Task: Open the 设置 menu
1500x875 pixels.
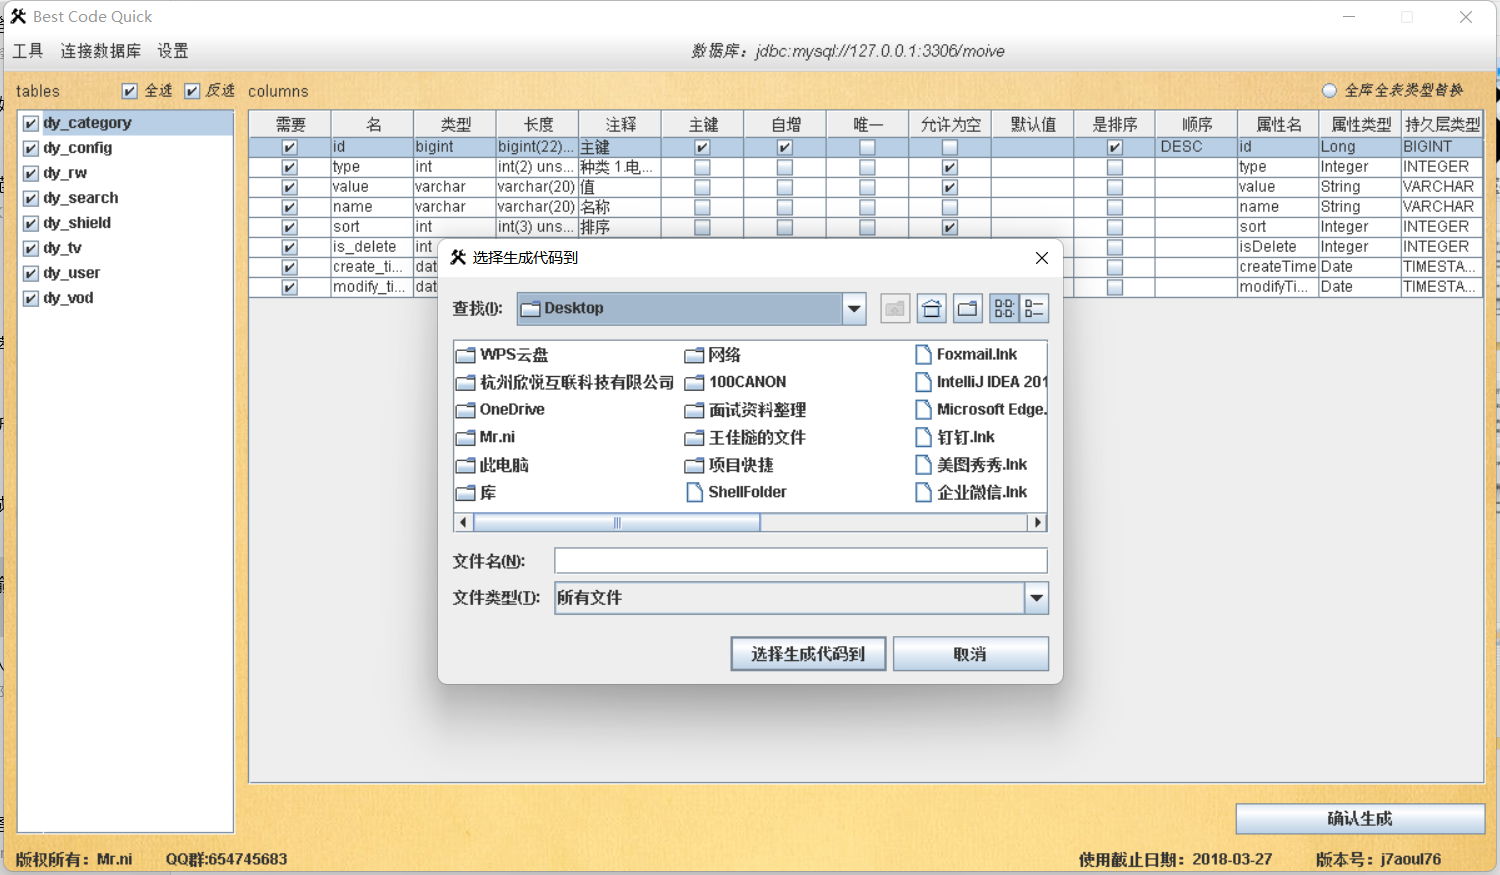Action: point(173,51)
